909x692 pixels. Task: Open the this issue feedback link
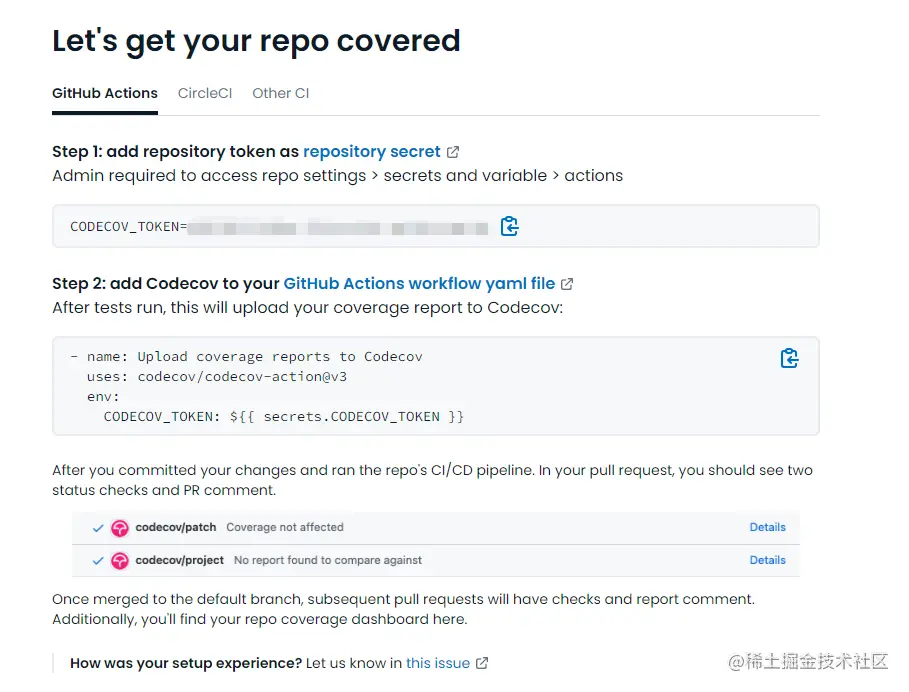pyautogui.click(x=437, y=663)
